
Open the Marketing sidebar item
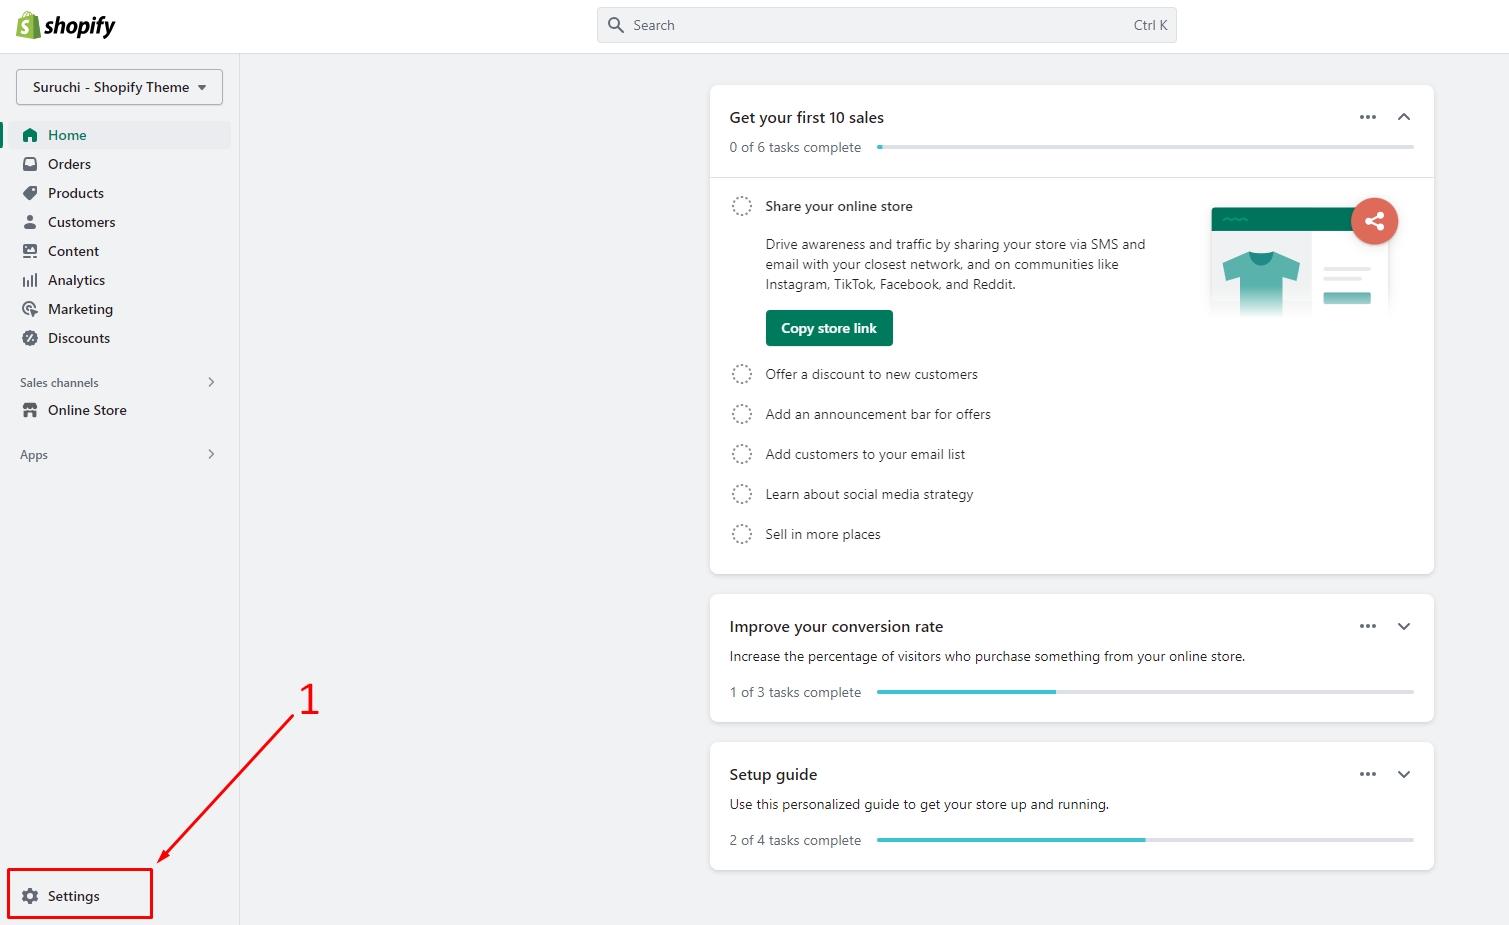pos(80,309)
